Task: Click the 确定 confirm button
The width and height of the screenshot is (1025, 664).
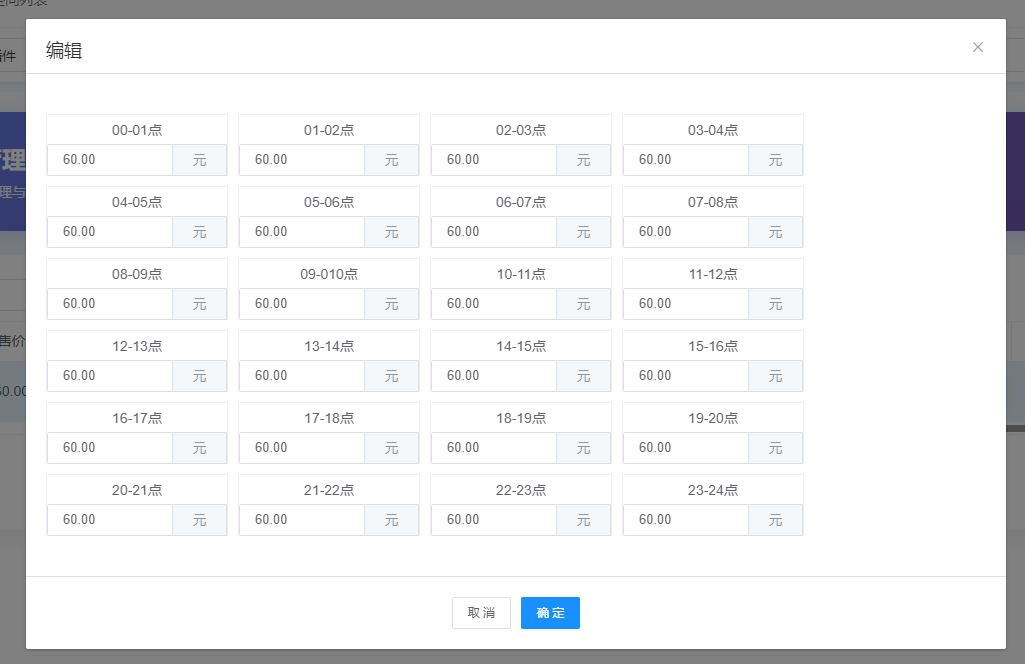Action: click(550, 613)
